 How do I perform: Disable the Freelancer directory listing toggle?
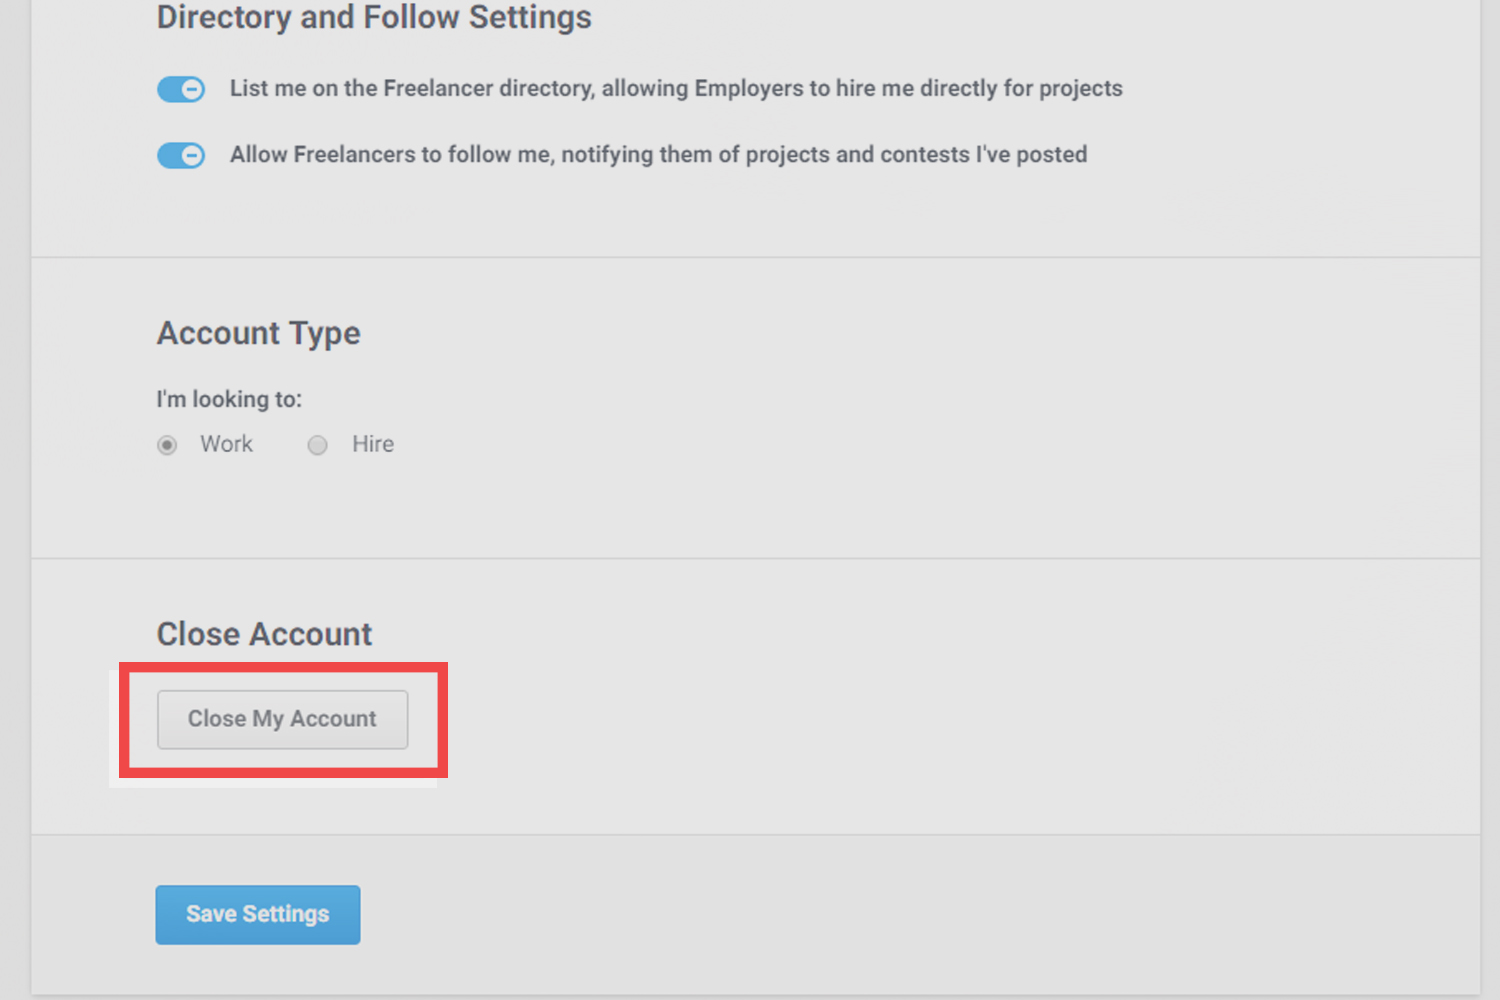point(180,89)
